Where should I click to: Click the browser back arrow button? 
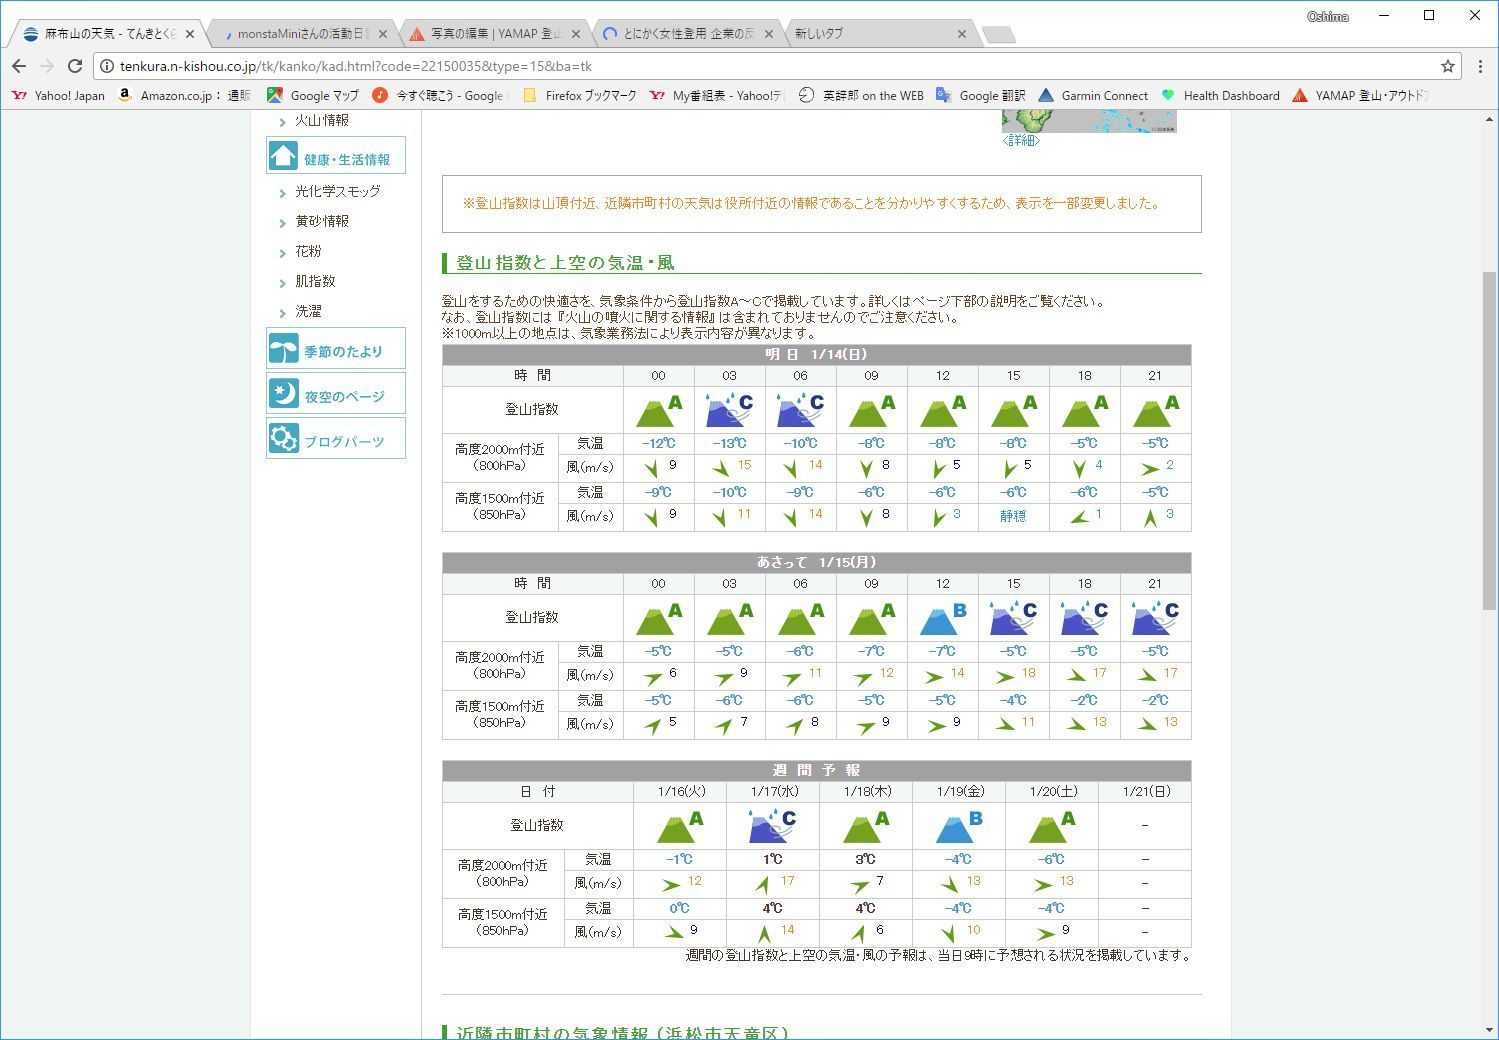point(19,66)
